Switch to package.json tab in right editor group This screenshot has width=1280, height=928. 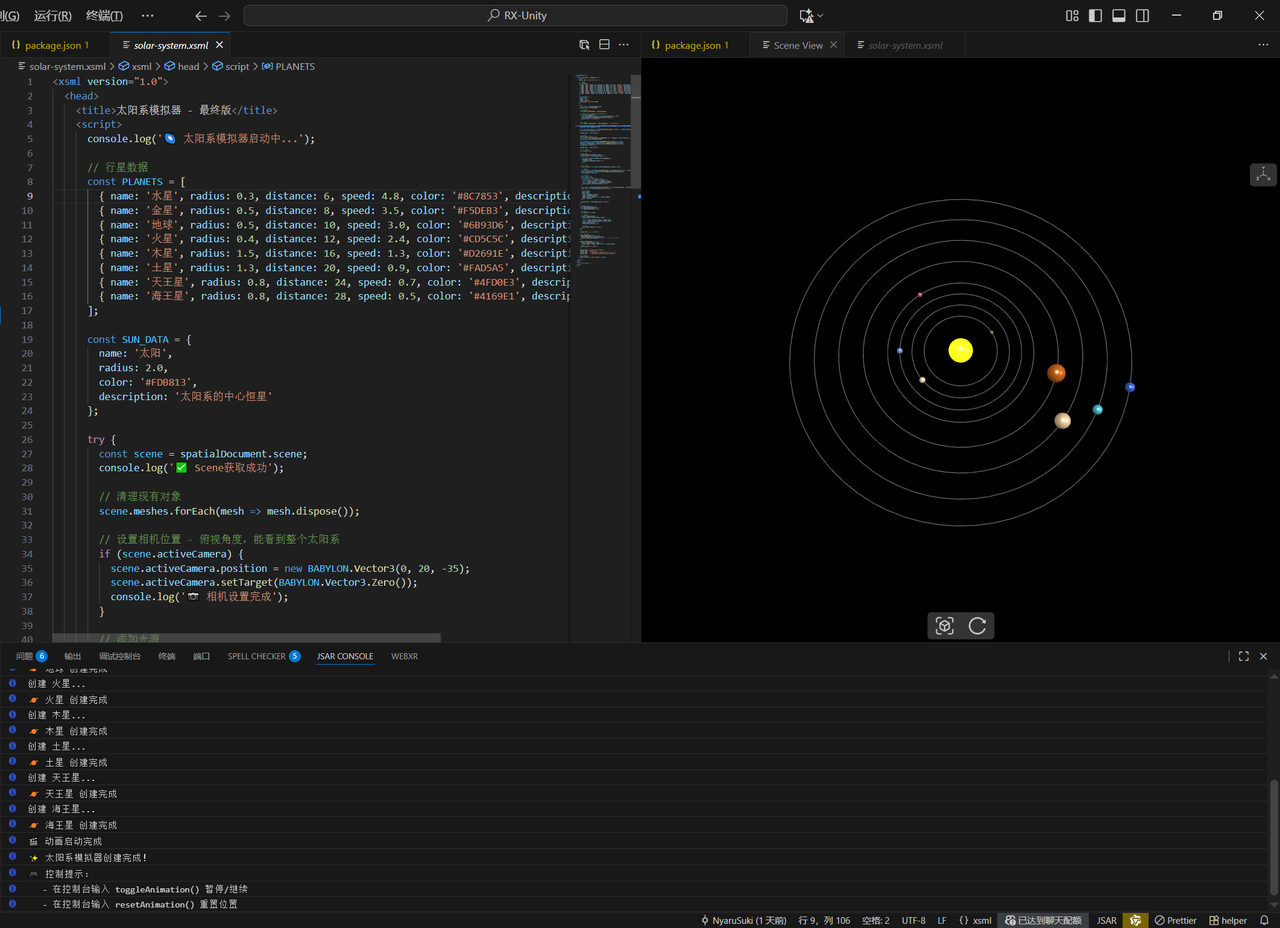(x=690, y=45)
